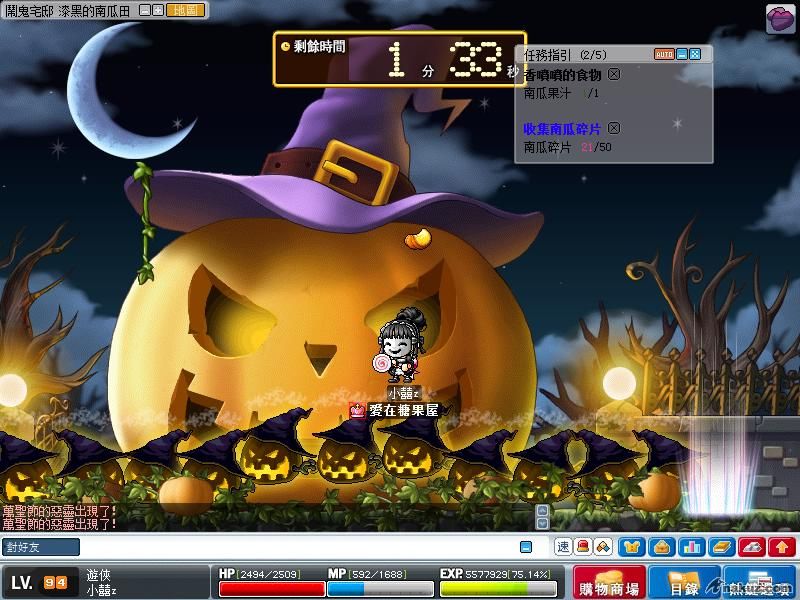Remove 收集南瓜碎片 quest from the tracker
The width and height of the screenshot is (800, 600).
614,128
